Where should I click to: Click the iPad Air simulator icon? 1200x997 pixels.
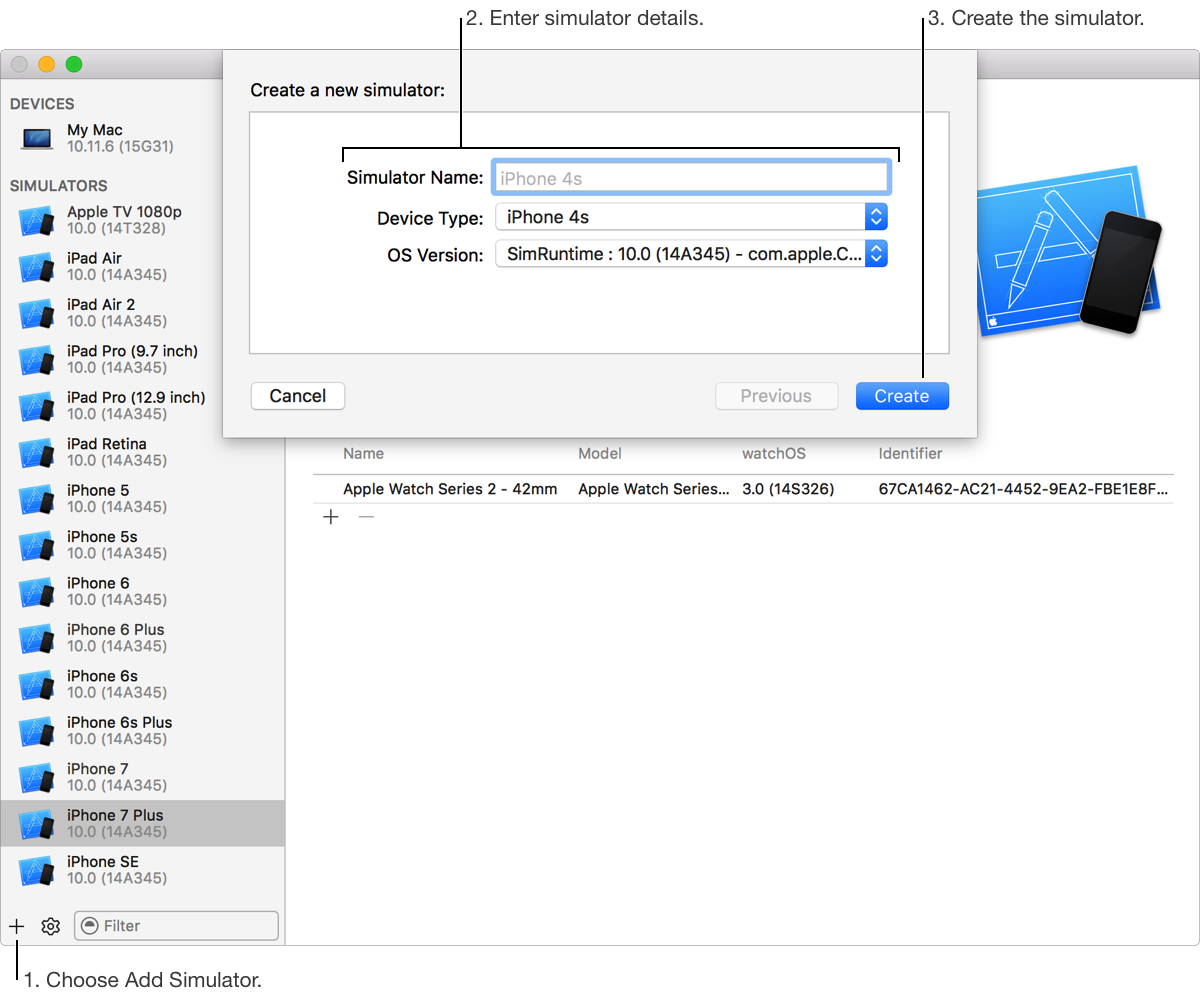click(36, 267)
